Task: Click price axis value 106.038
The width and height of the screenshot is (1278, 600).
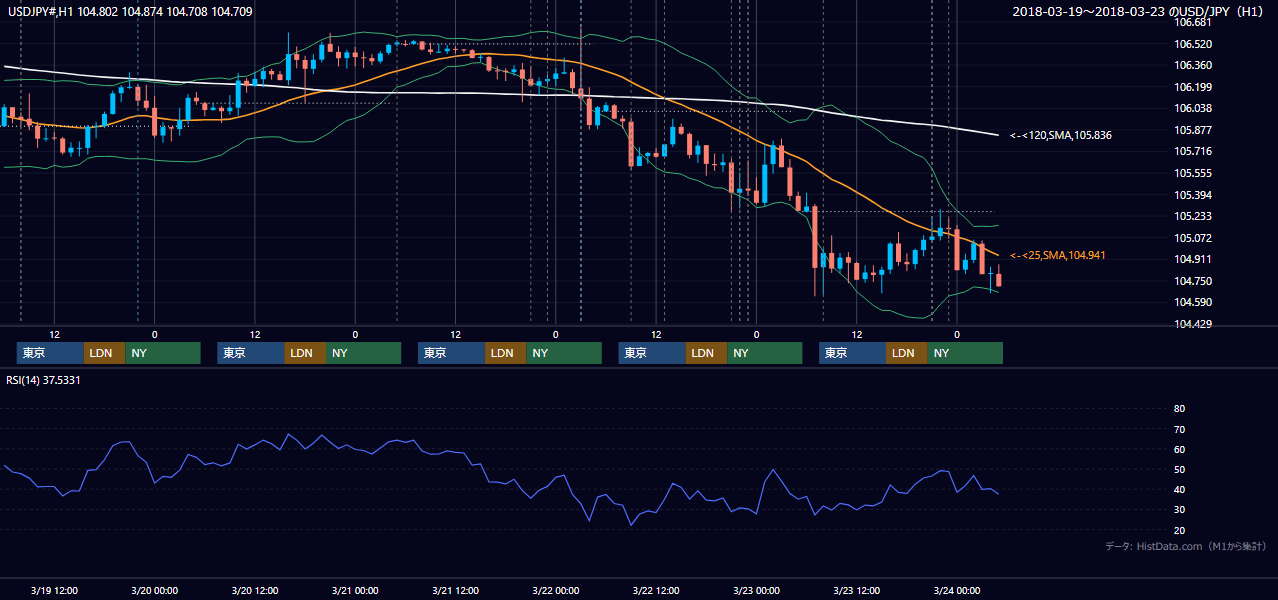Action: coord(1193,108)
